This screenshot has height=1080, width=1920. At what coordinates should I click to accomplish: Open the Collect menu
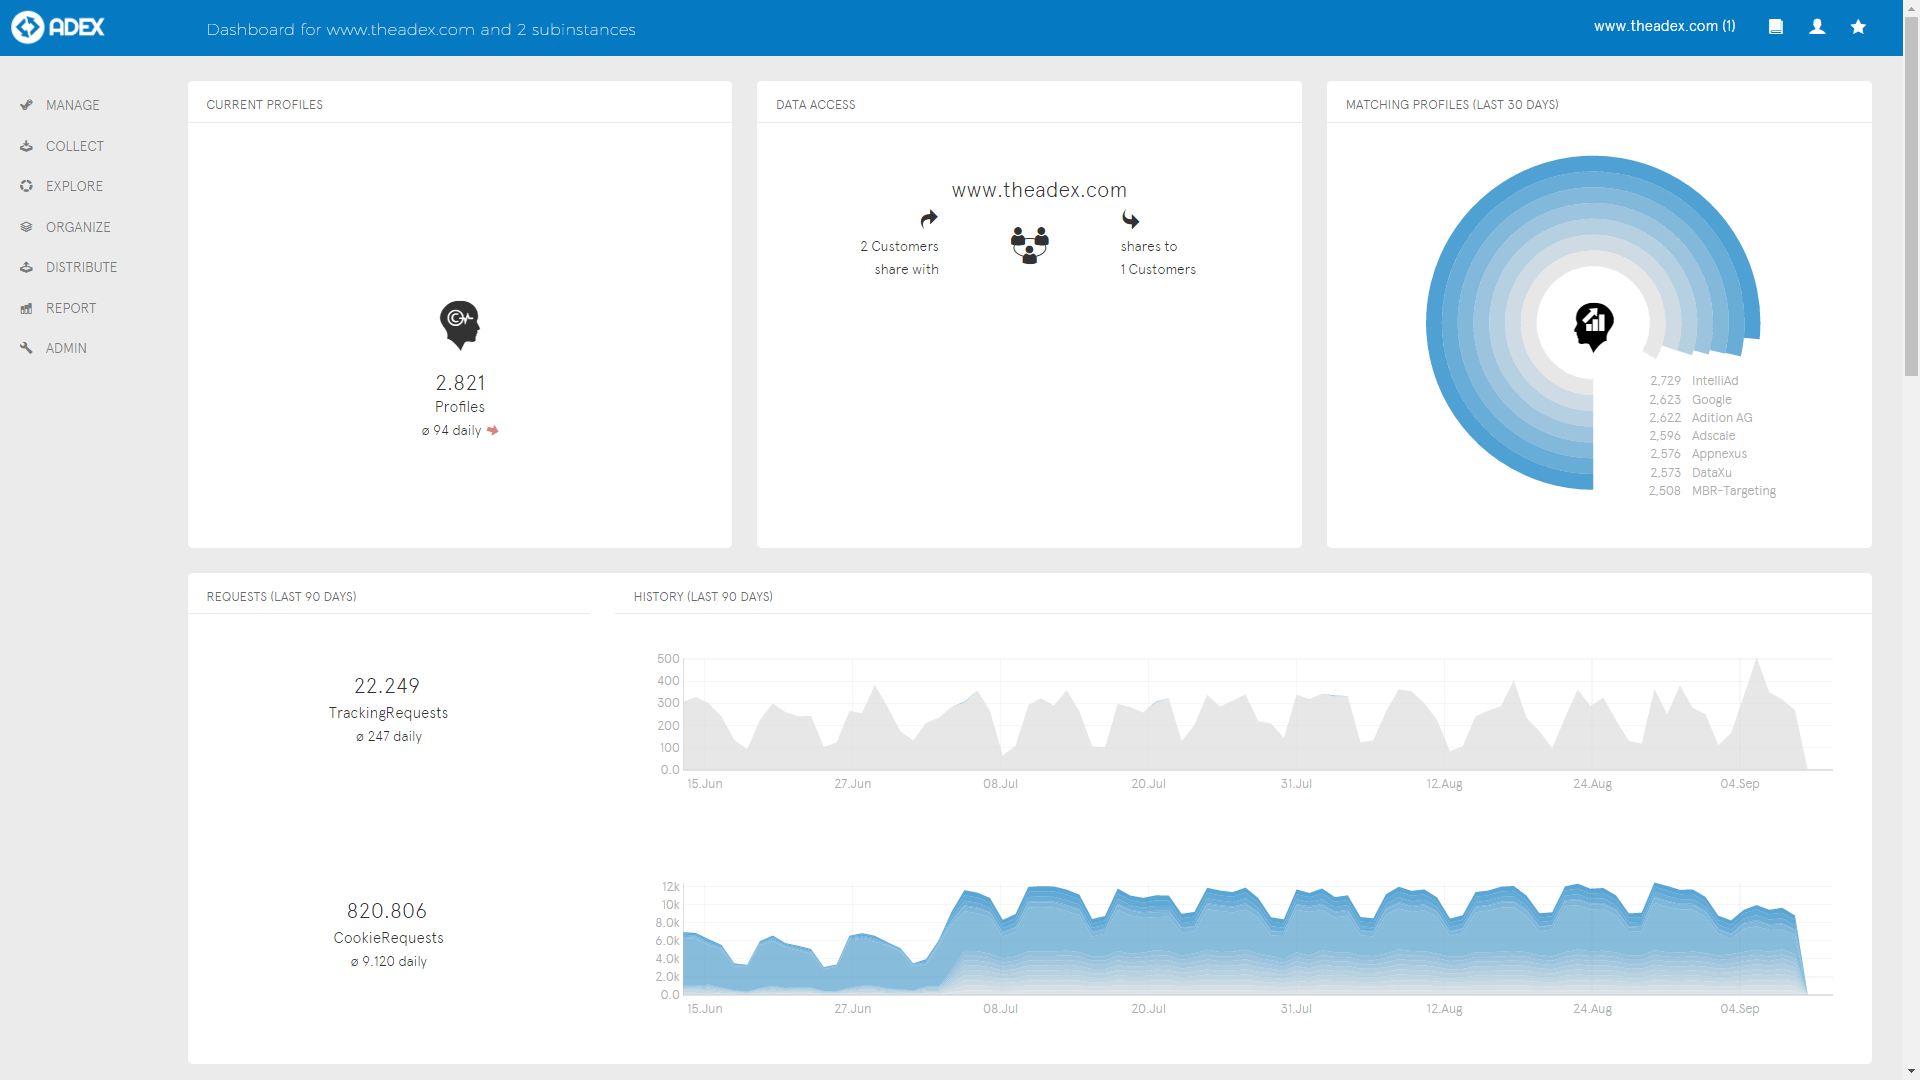pos(74,146)
